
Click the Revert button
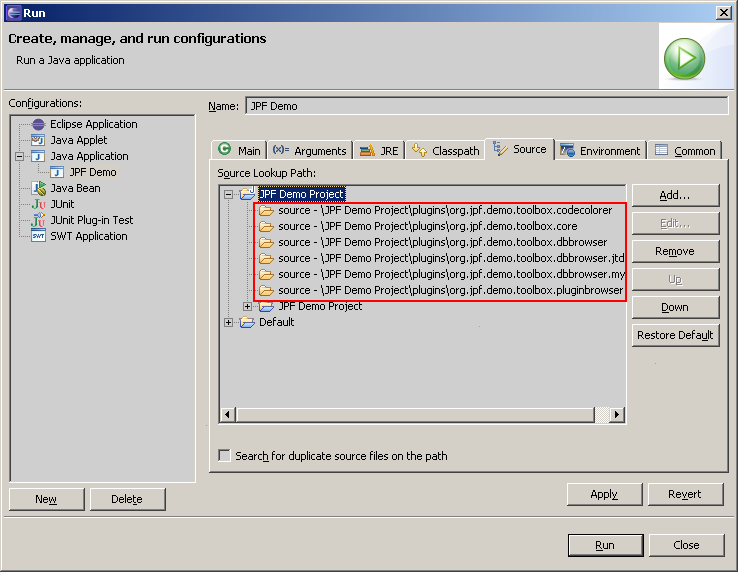pyautogui.click(x=685, y=494)
